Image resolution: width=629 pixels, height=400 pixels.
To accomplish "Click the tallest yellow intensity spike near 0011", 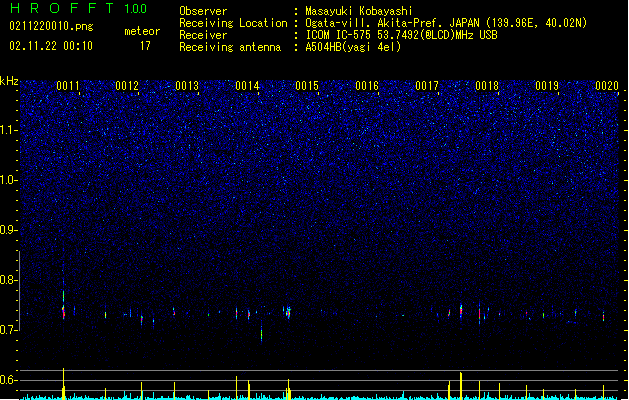I will click(x=63, y=383).
